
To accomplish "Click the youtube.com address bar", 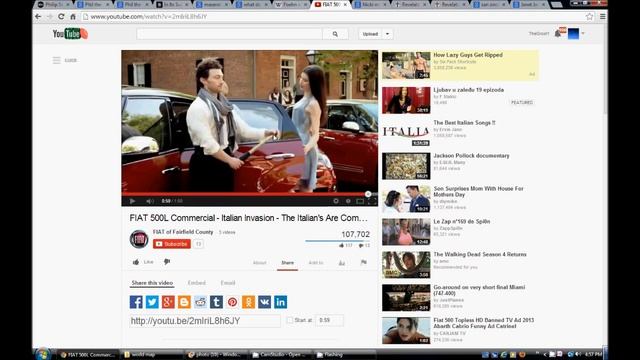I will (x=333, y=17).
